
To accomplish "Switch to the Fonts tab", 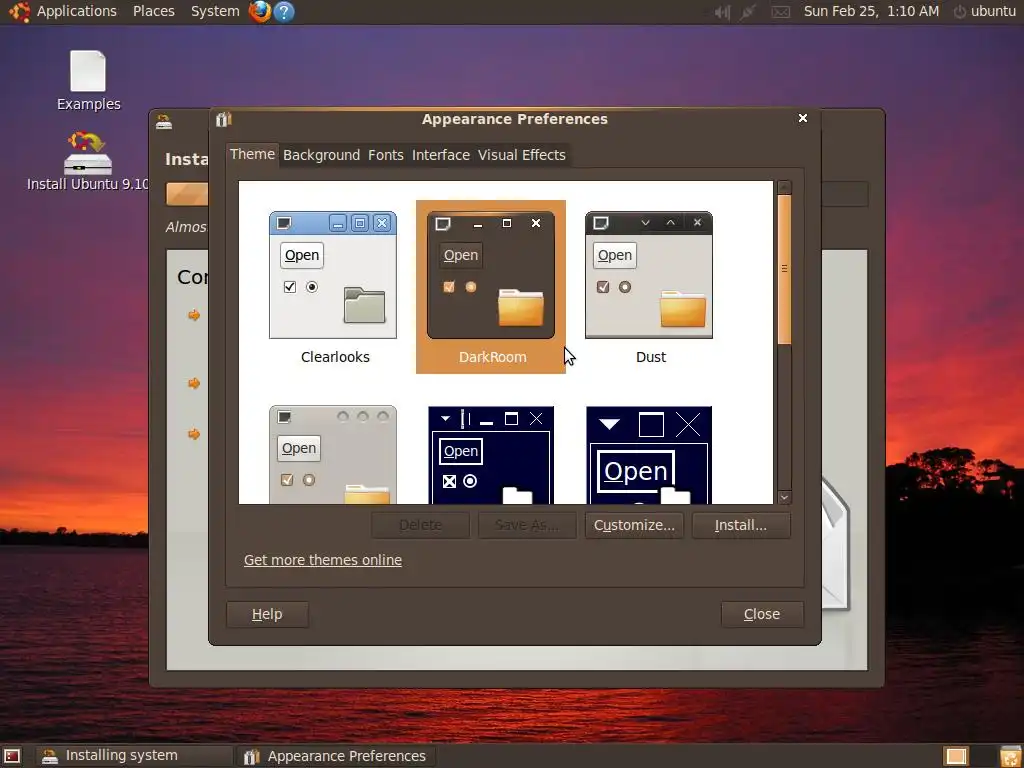I will (x=385, y=155).
